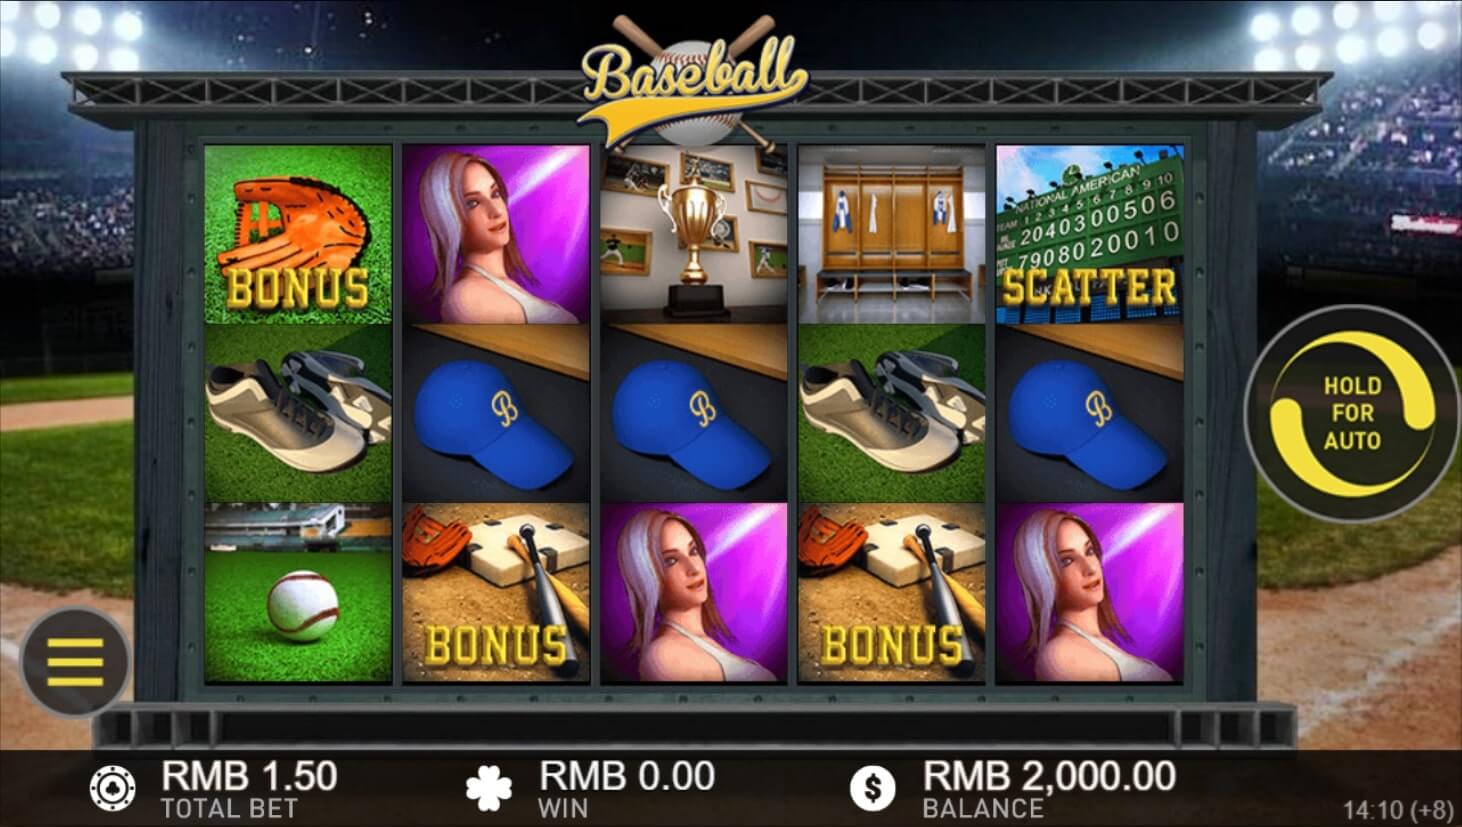Click the cleats symbol in fourth reel
The width and height of the screenshot is (1462, 827).
pyautogui.click(x=892, y=413)
